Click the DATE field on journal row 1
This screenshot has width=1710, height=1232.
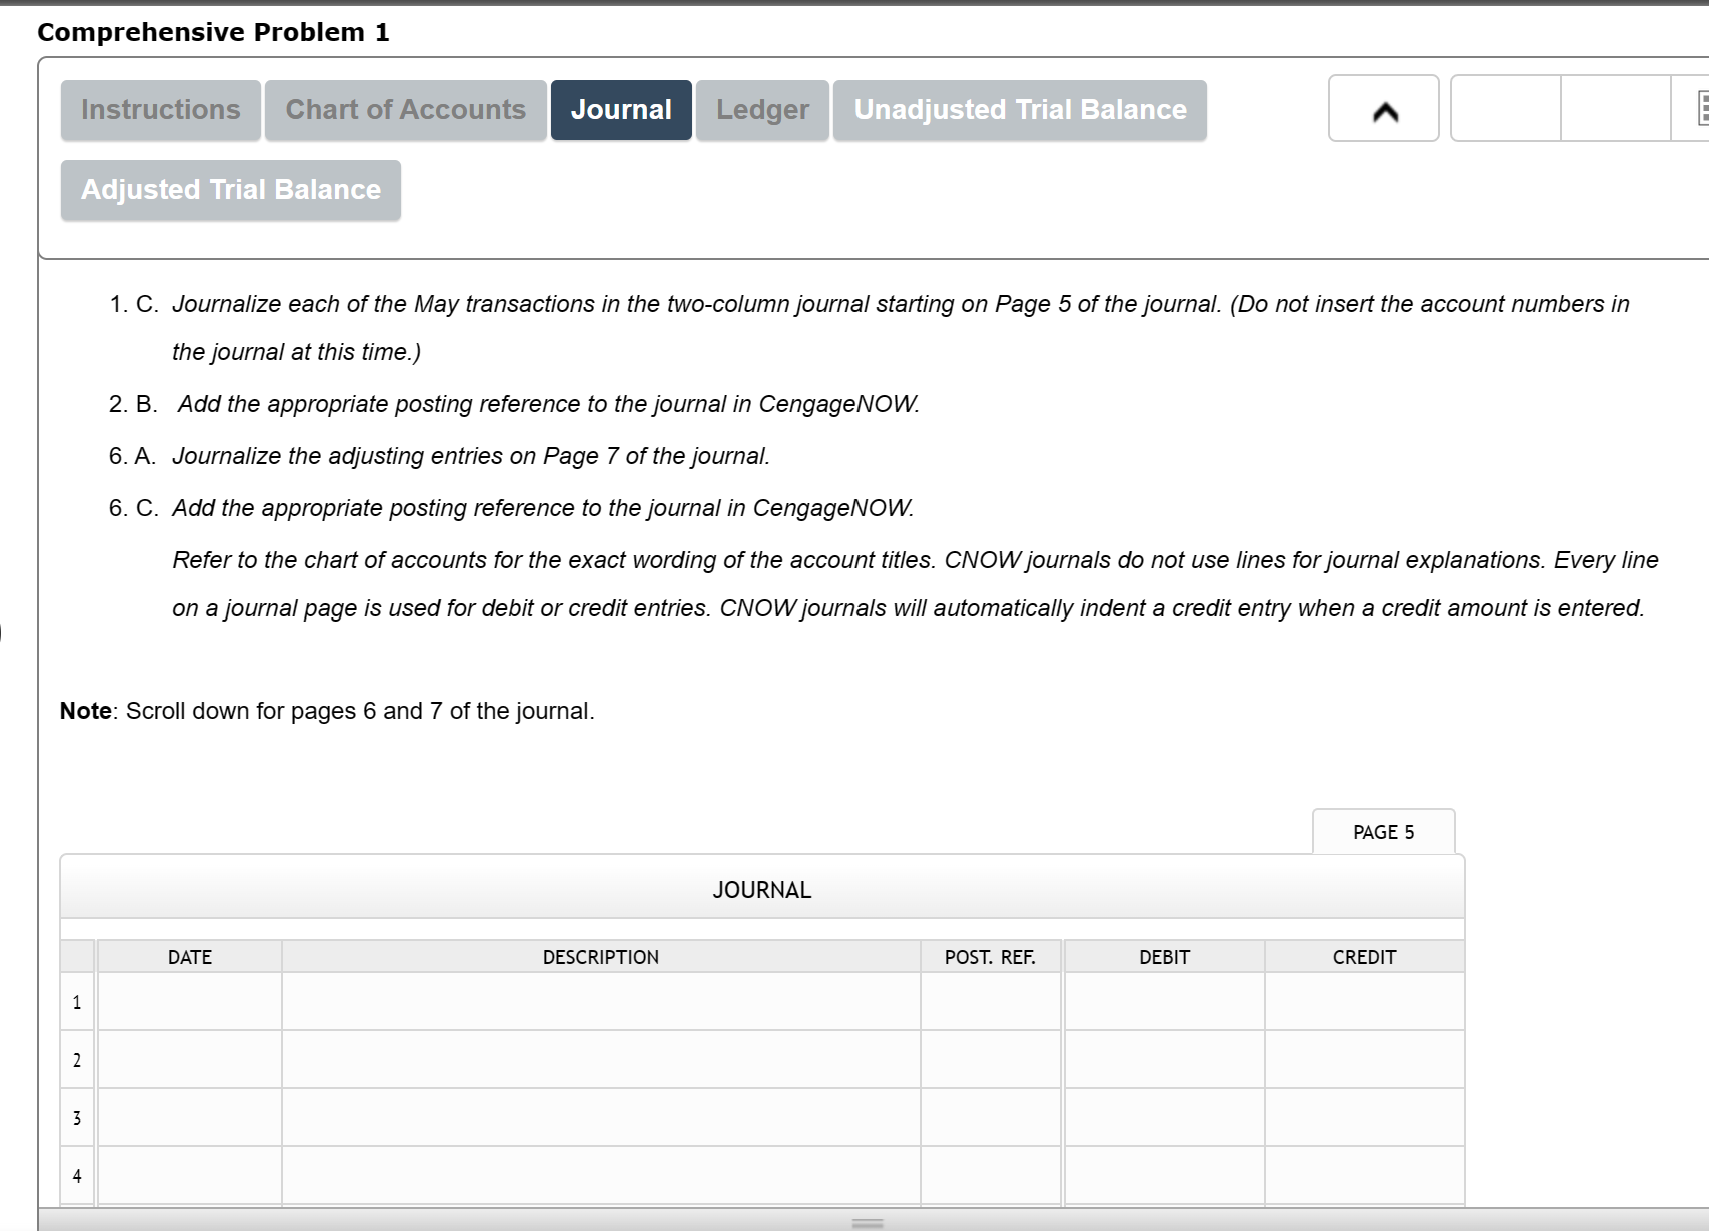click(x=189, y=1002)
